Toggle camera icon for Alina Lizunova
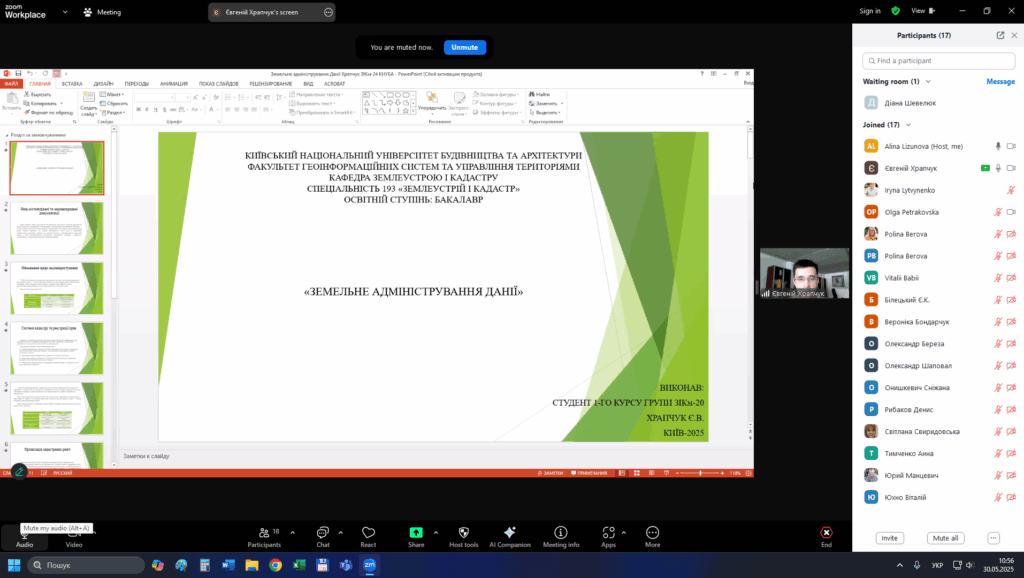Screen dimensions: 1024x578 pyautogui.click(x=1011, y=146)
